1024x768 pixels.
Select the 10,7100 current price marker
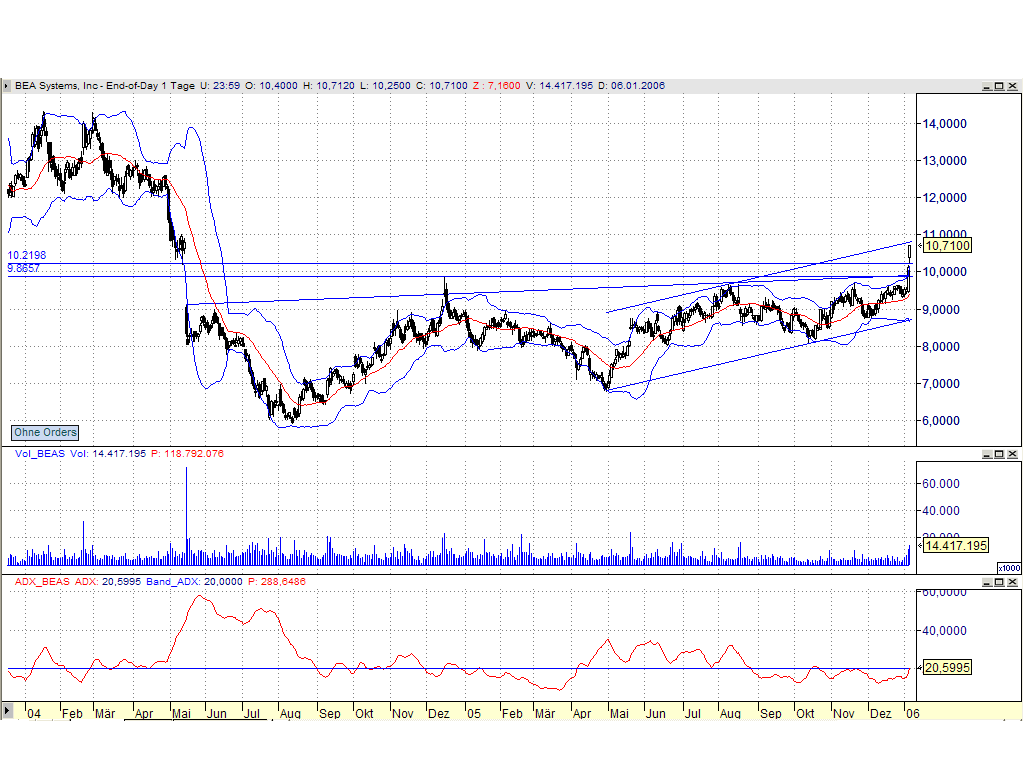coord(946,245)
